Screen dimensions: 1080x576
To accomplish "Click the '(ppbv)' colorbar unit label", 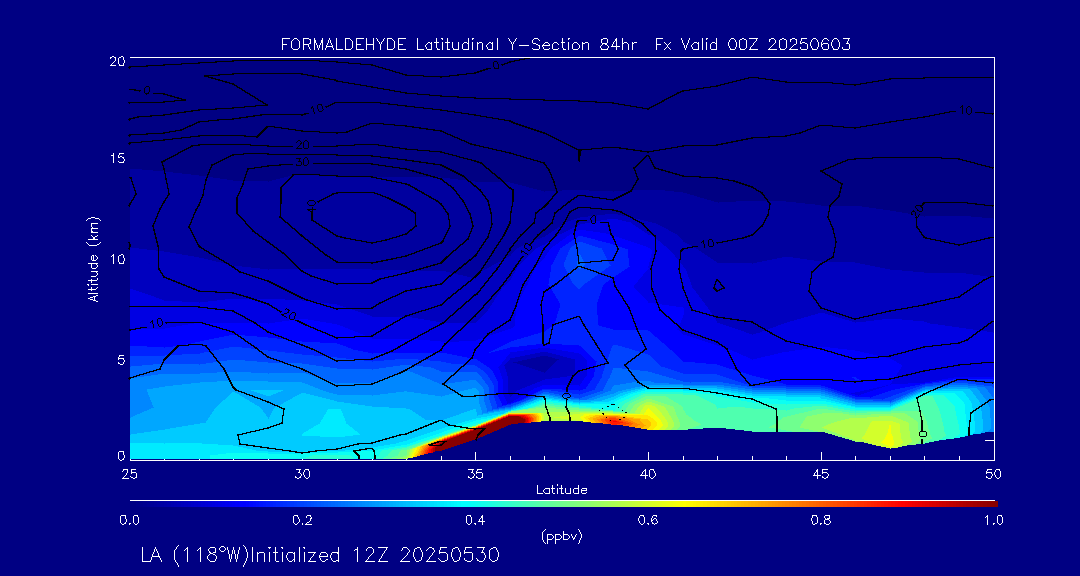I will [x=562, y=537].
